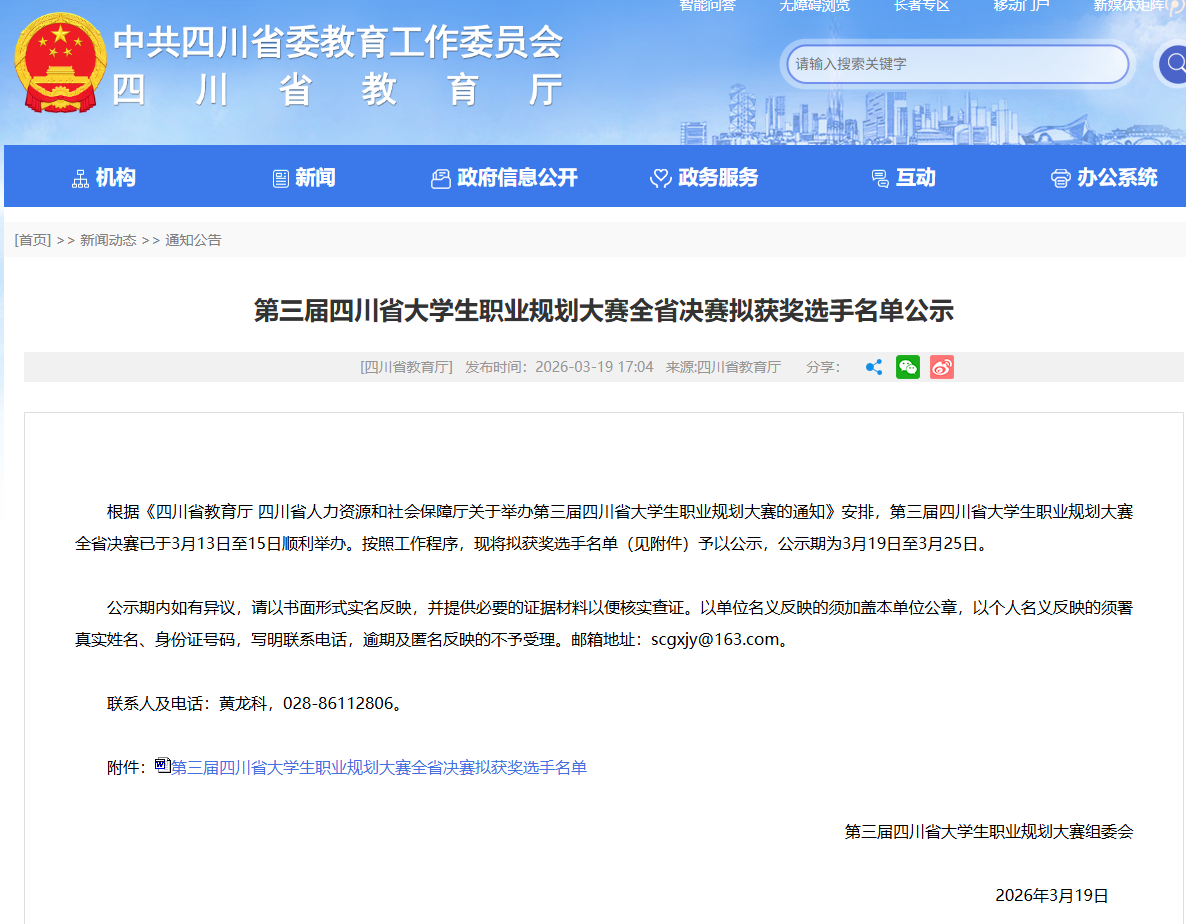Open the 政府信息公开 menu
The image size is (1186, 924).
(x=504, y=178)
